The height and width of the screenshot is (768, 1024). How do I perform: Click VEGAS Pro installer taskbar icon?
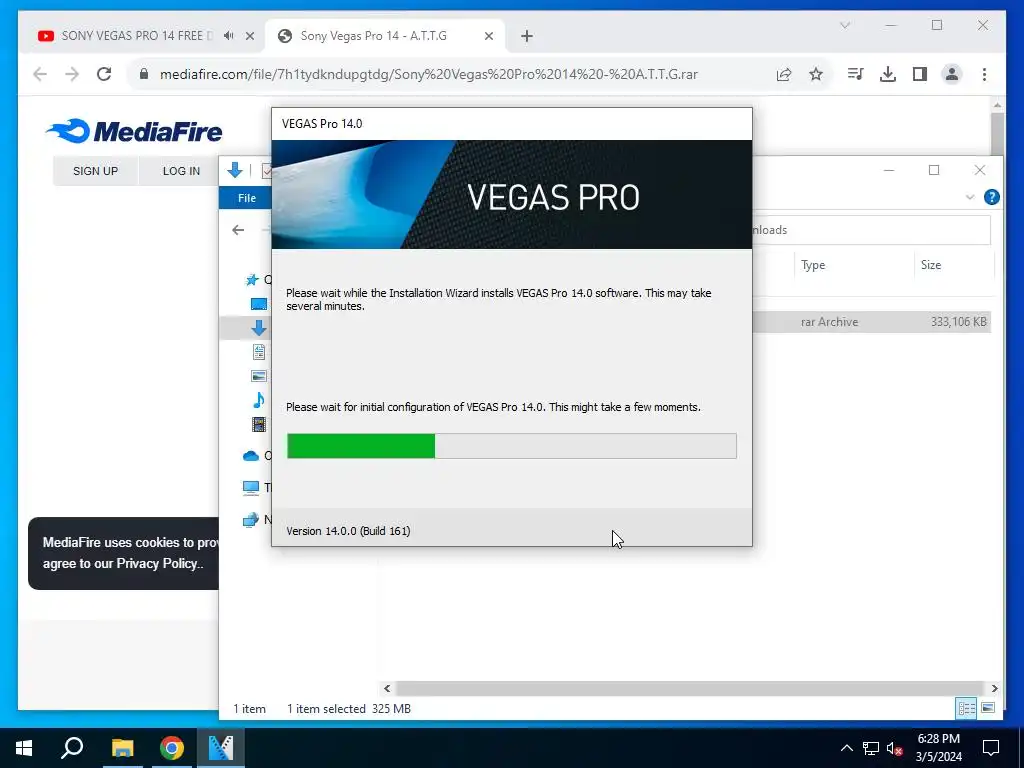click(x=221, y=748)
